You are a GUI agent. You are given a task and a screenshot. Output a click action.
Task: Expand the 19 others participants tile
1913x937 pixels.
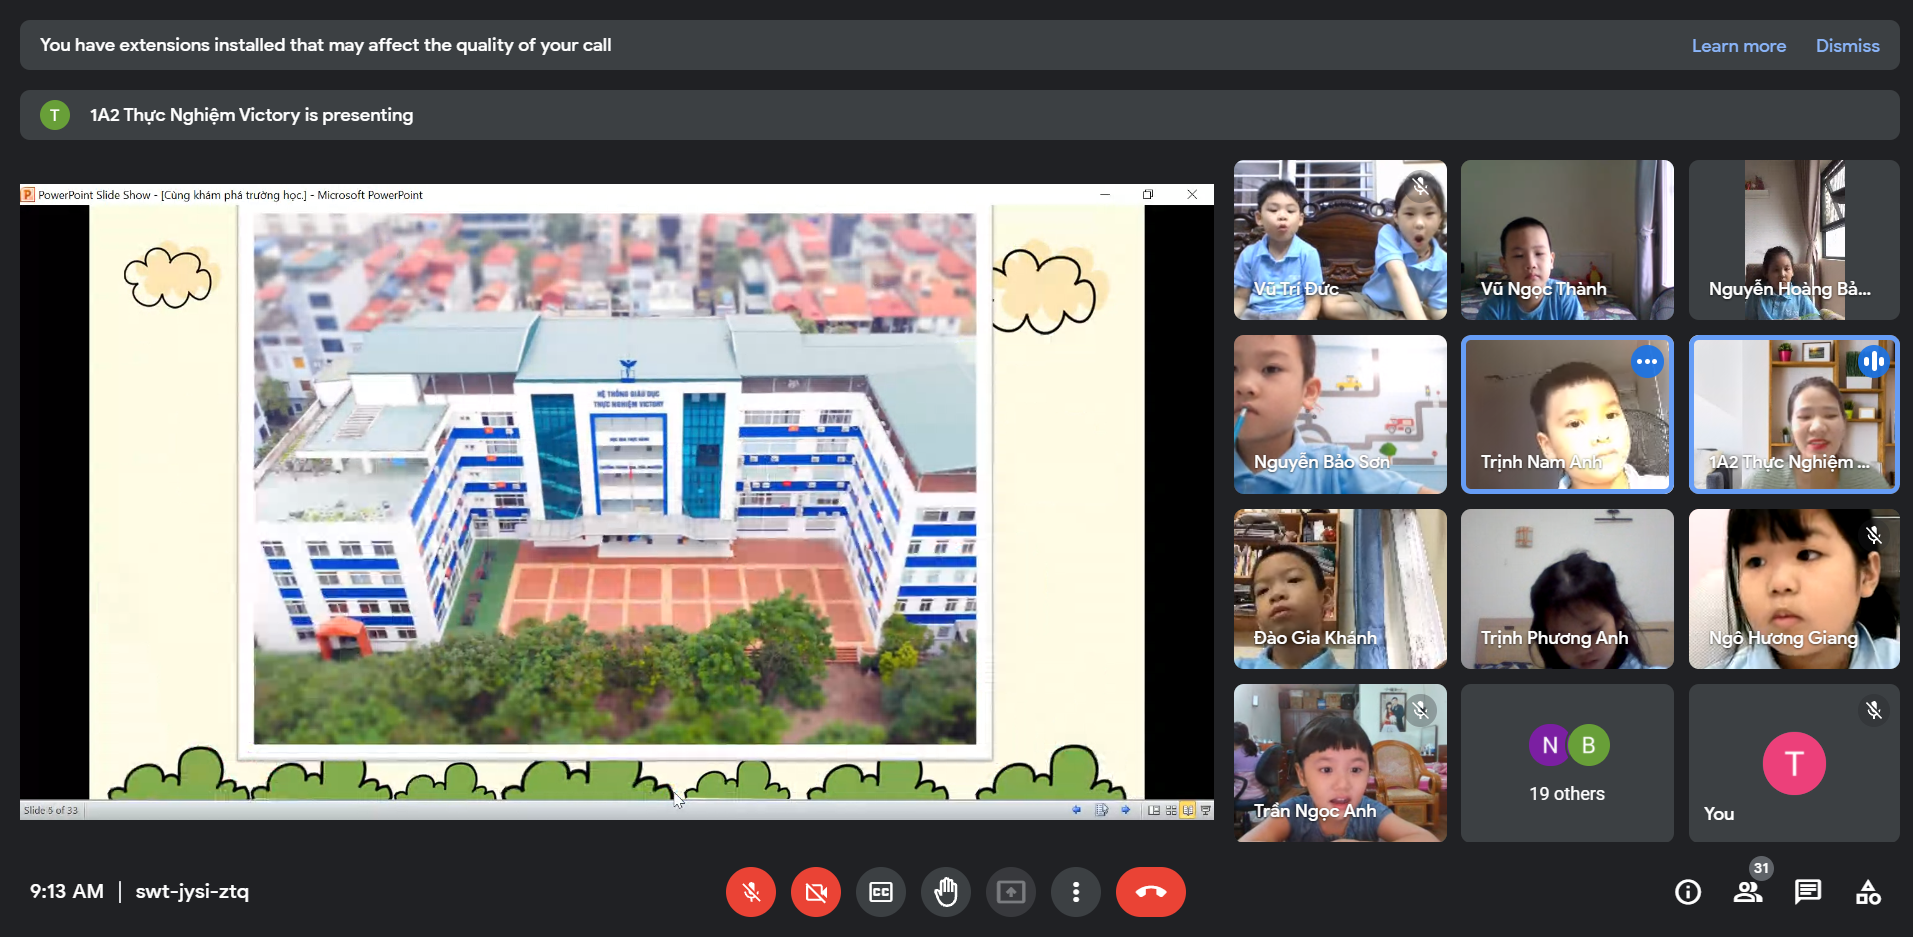[1567, 764]
